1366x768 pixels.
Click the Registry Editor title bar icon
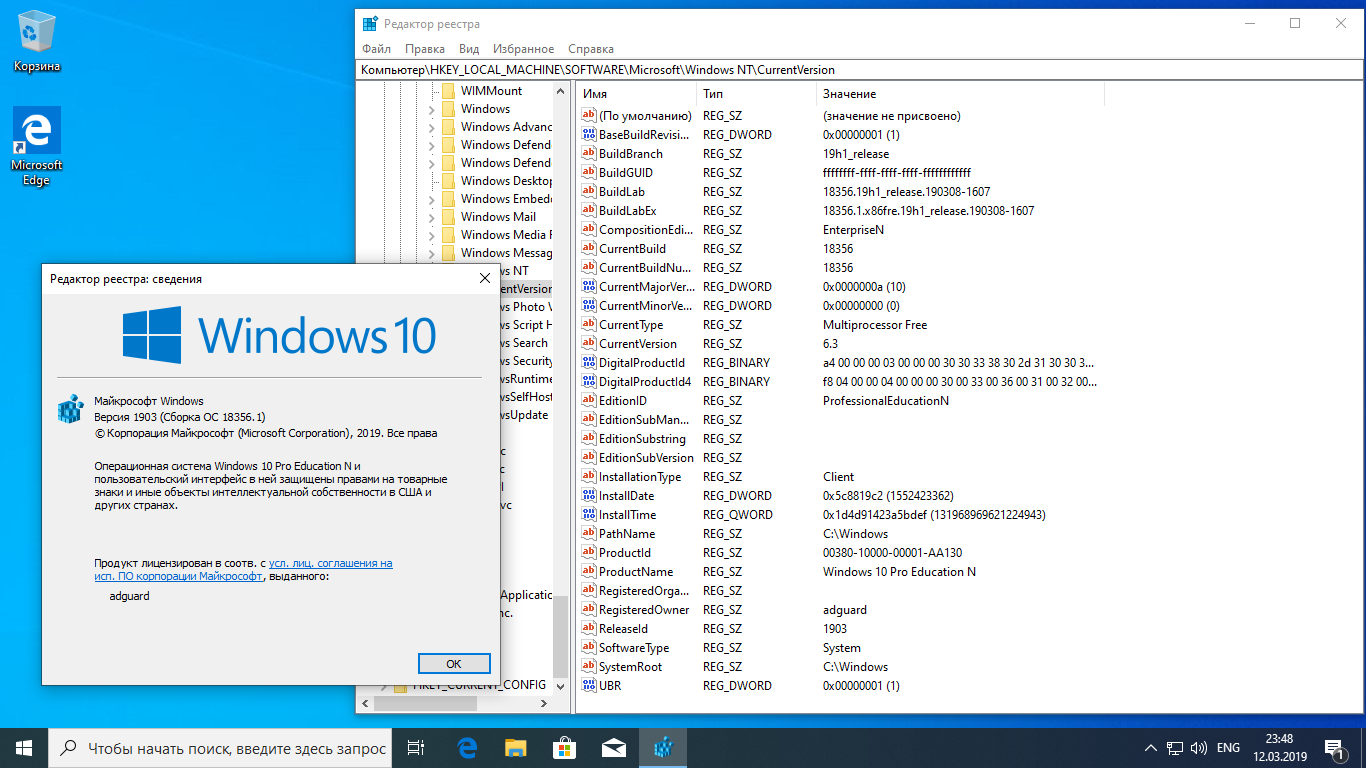370,23
